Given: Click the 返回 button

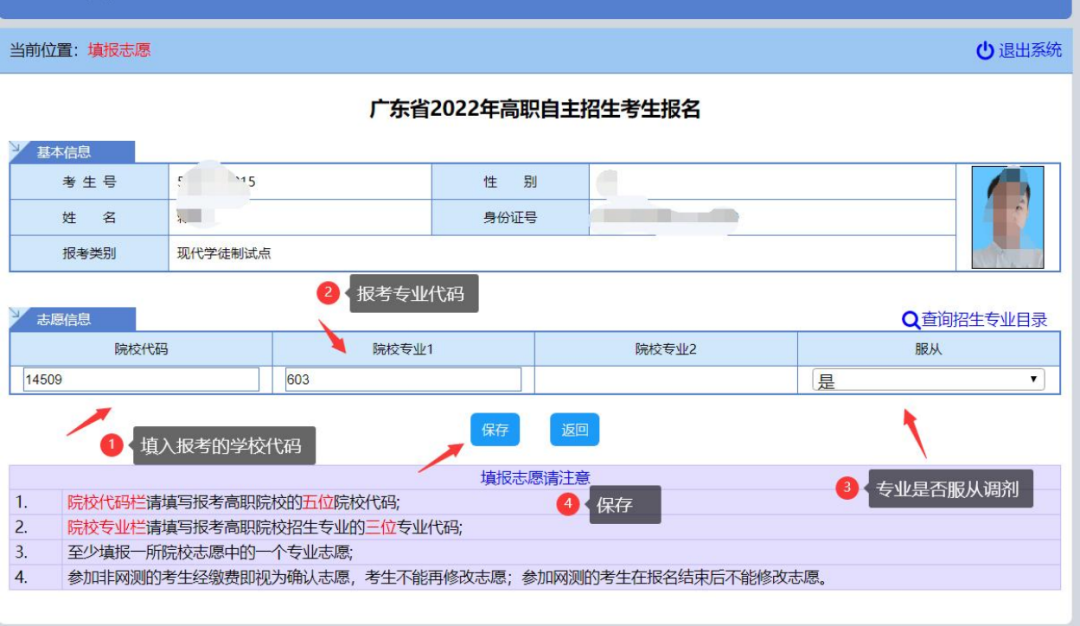Looking at the screenshot, I should tap(574, 430).
